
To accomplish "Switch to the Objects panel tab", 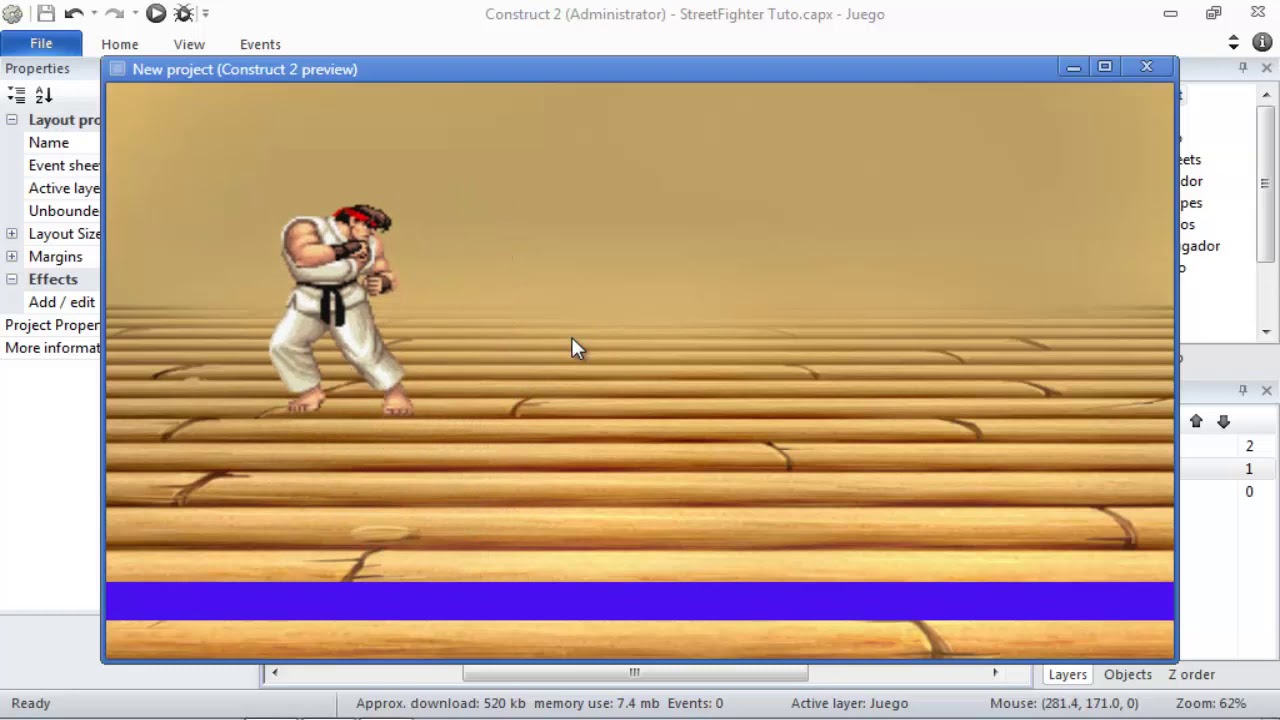I will point(1128,675).
